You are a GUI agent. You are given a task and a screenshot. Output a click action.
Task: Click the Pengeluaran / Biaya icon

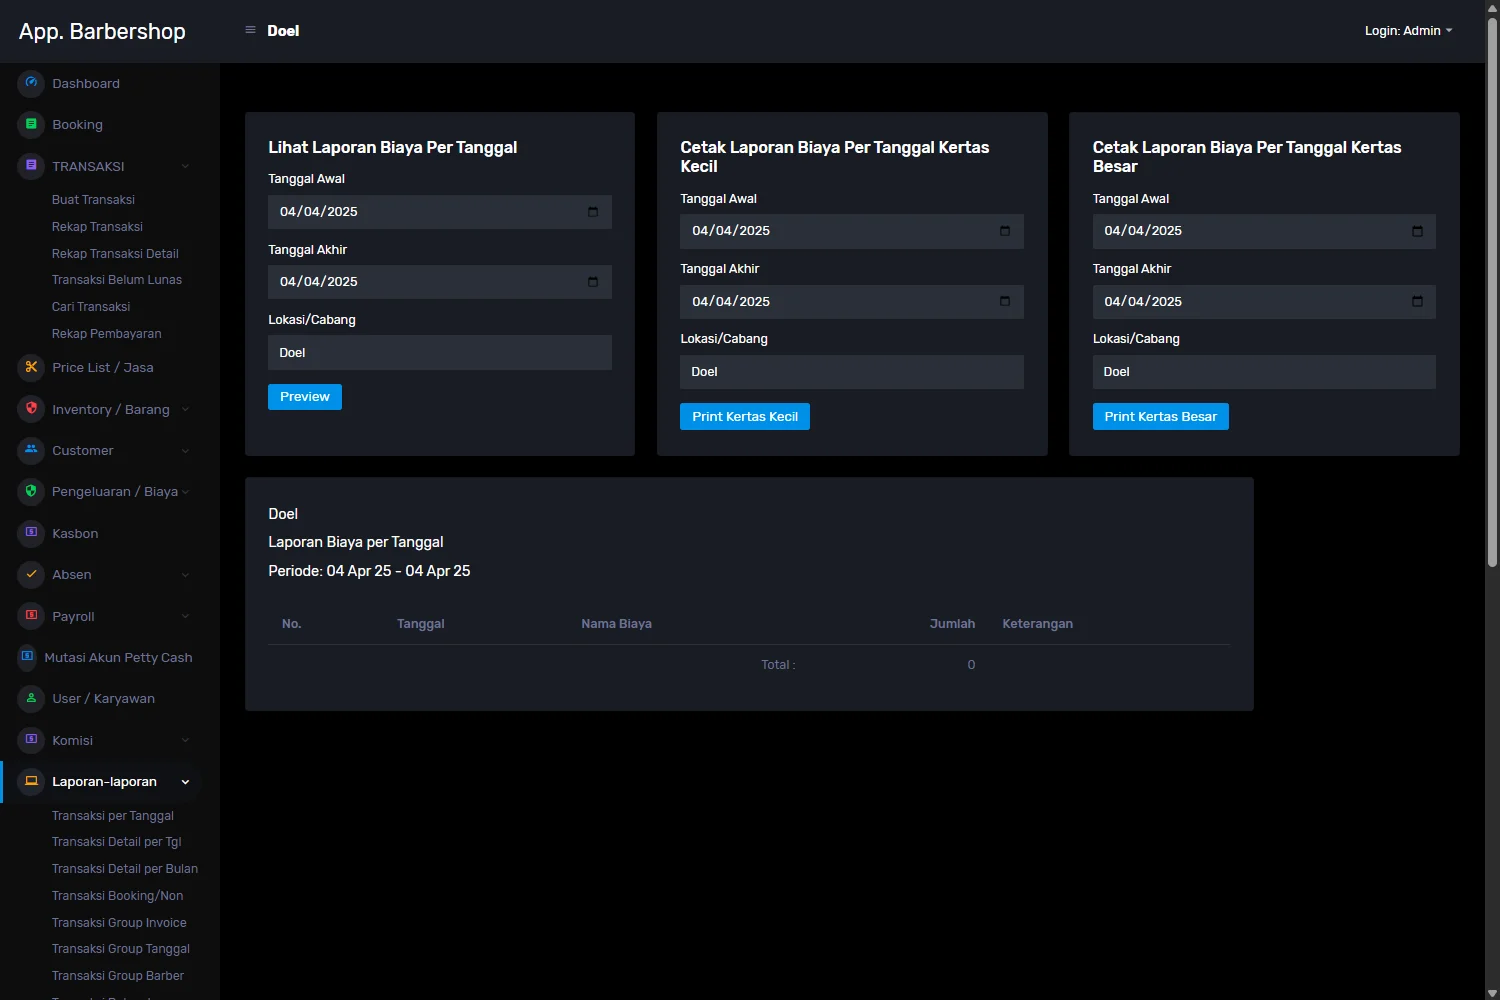click(x=31, y=491)
